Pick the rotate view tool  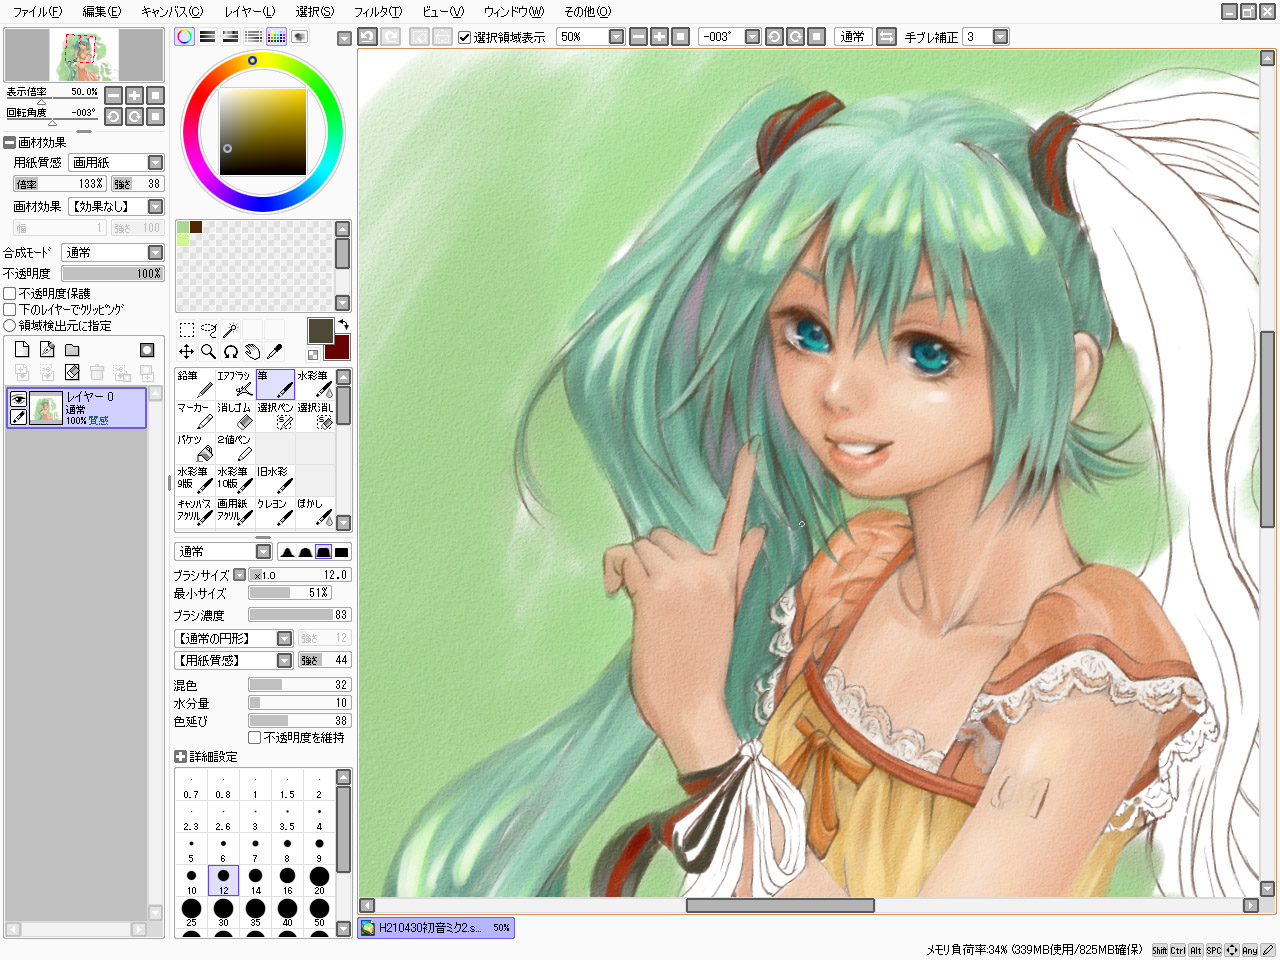tap(230, 351)
